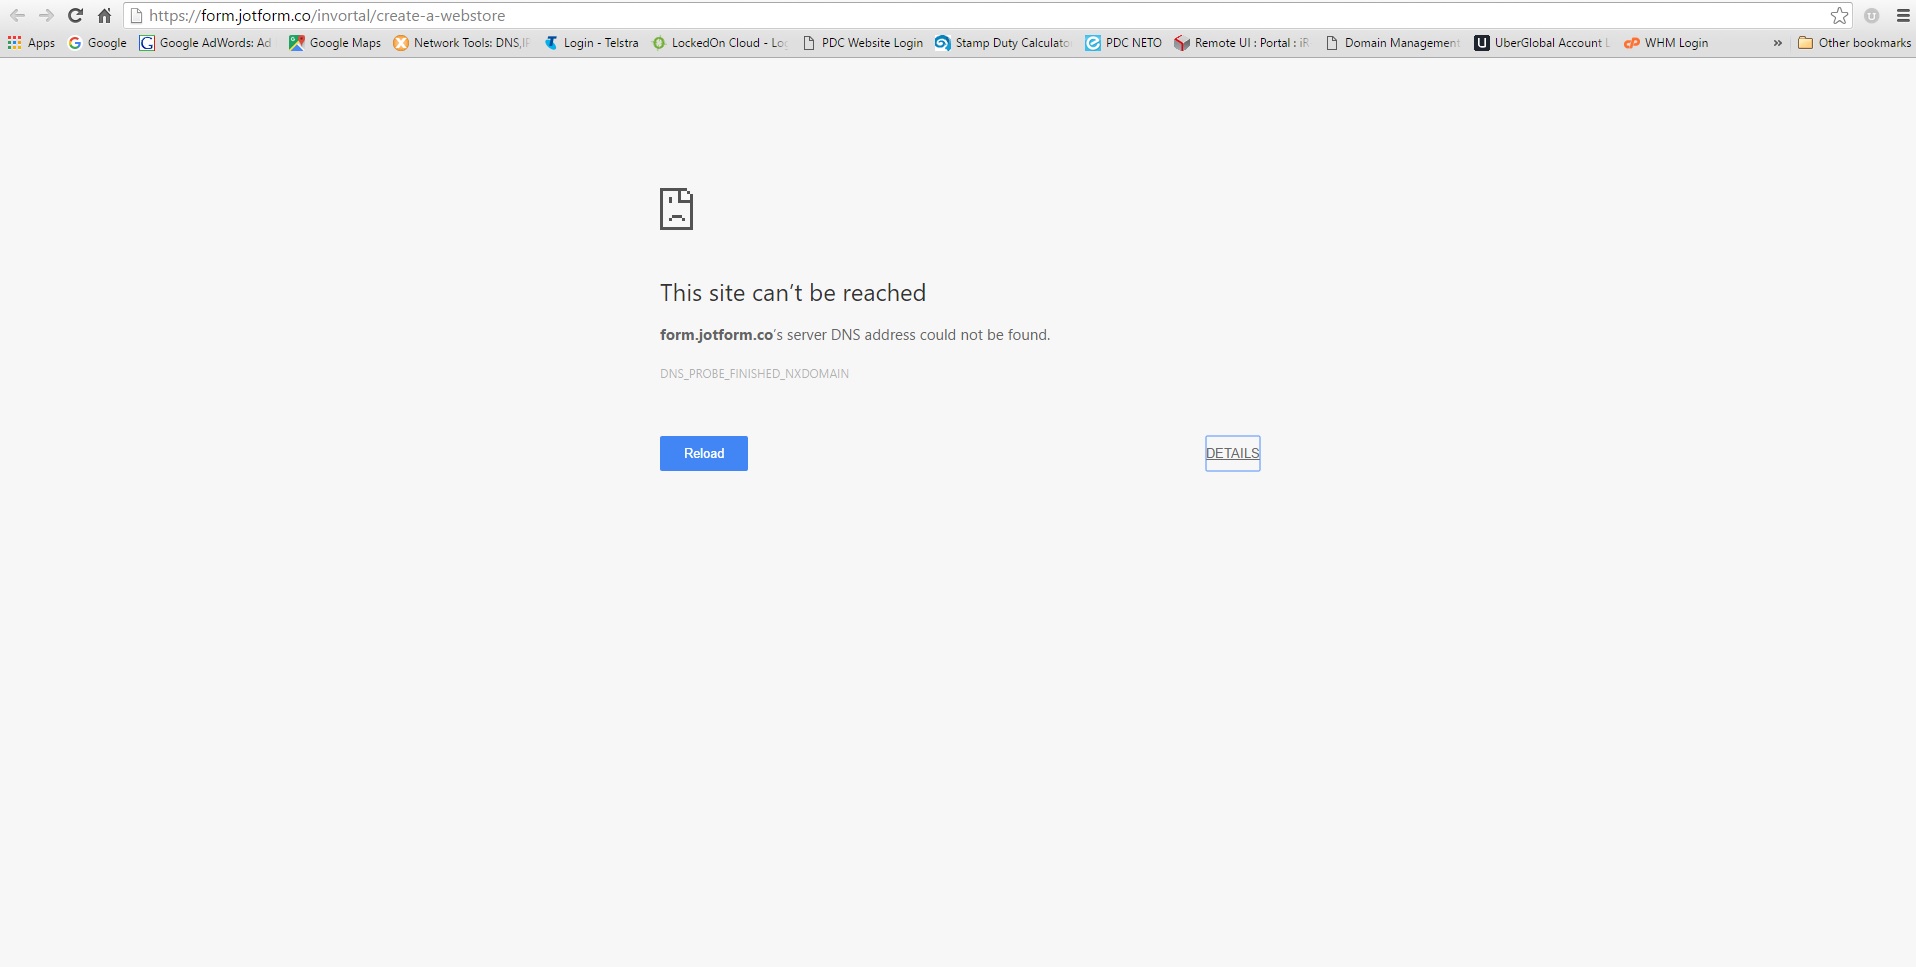
Task: Open the Apps grid shortcut
Action: [31, 43]
